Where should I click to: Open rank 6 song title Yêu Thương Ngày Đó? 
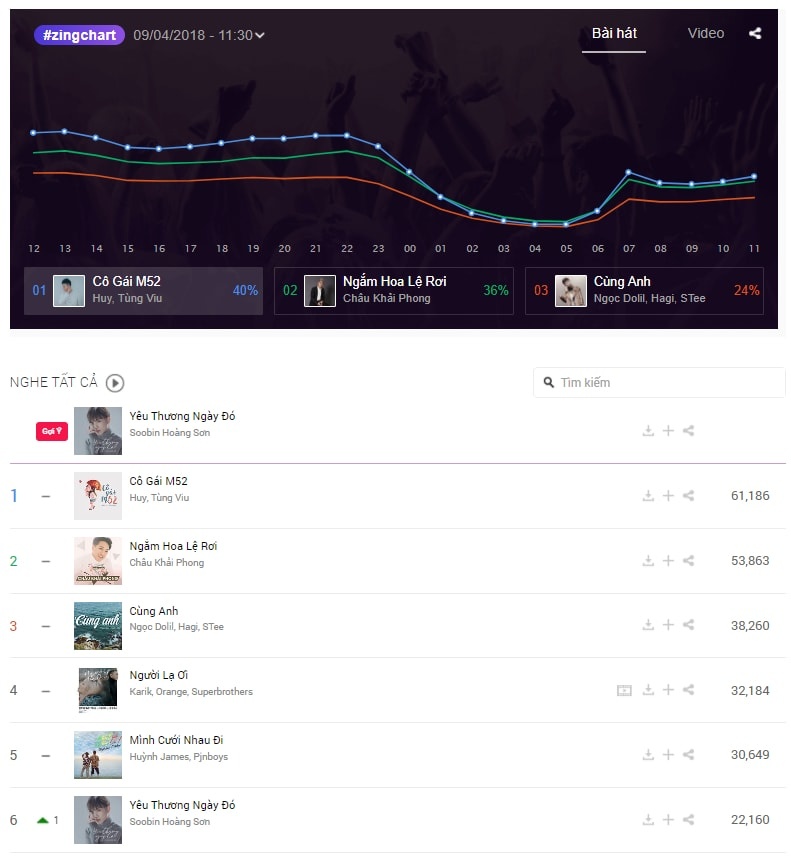point(182,805)
